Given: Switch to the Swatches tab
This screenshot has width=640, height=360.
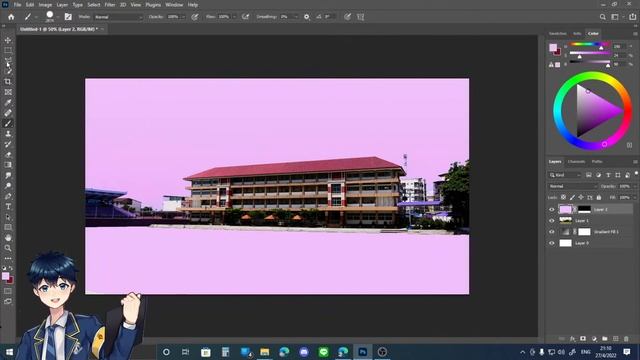Looking at the screenshot, I should click(x=558, y=33).
